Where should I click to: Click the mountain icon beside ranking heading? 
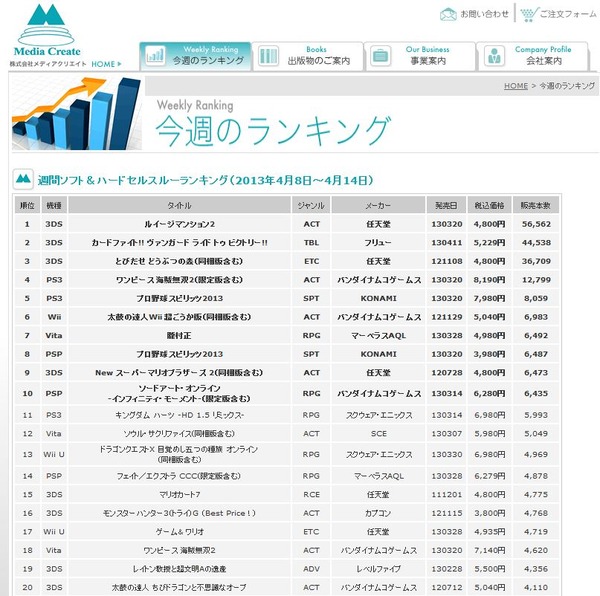tap(23, 179)
